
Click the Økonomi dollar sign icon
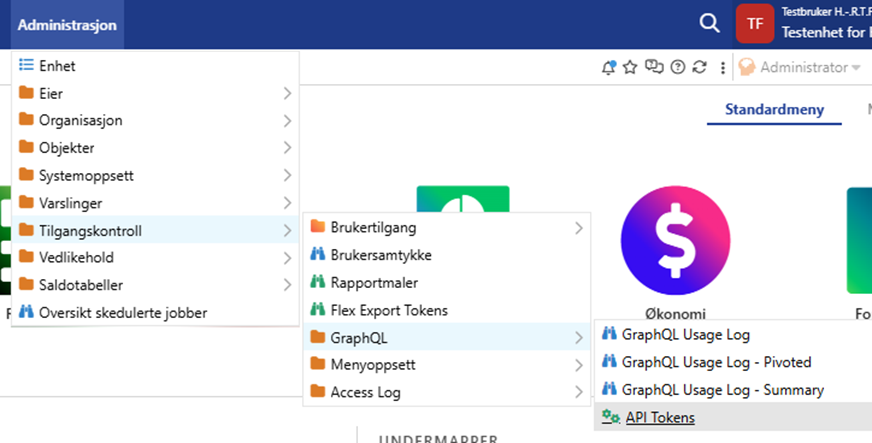667,239
